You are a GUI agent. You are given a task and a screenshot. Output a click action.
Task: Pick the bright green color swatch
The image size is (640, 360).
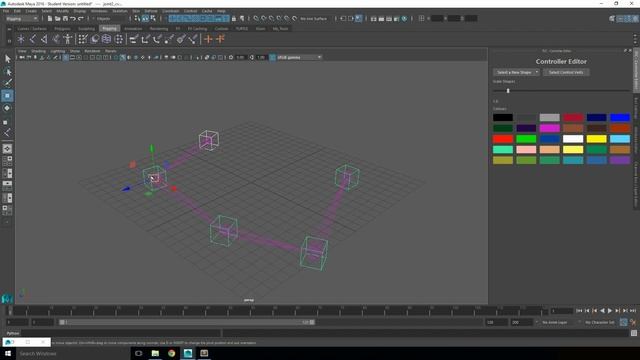(526, 139)
